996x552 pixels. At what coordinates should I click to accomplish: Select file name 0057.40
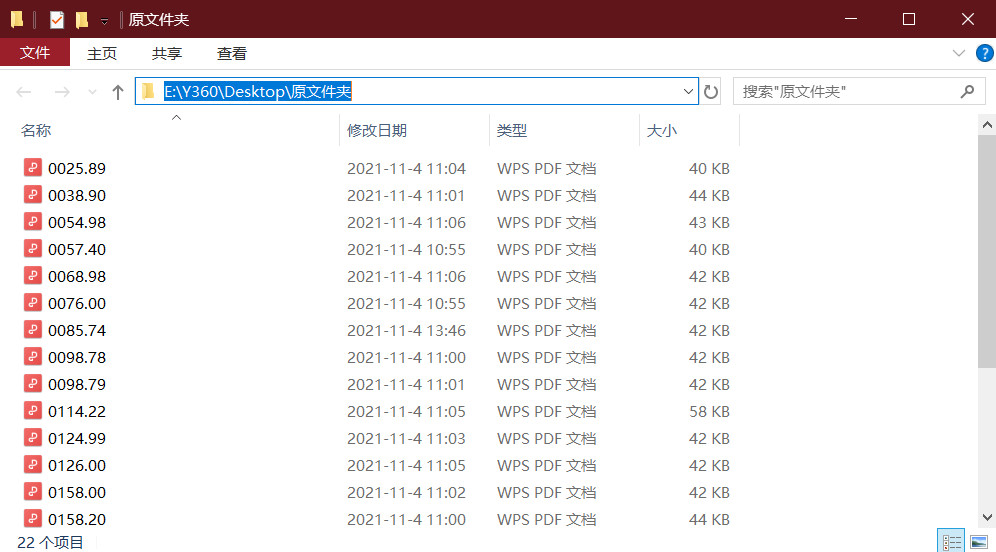coord(77,250)
